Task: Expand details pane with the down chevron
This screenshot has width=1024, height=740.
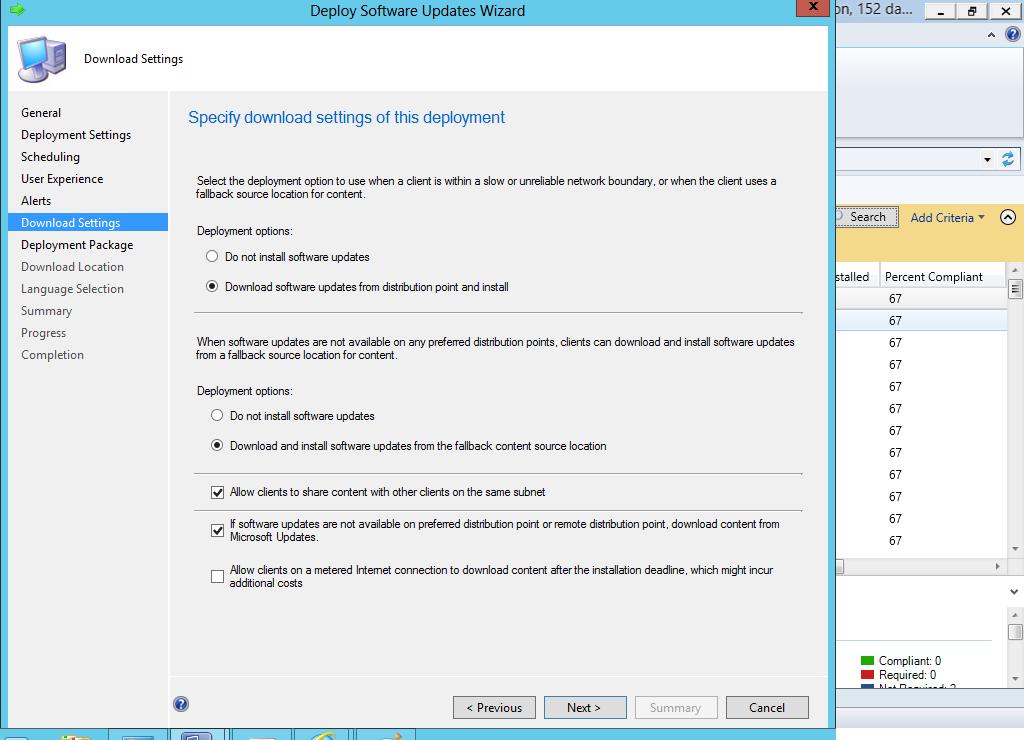Action: click(x=1014, y=592)
